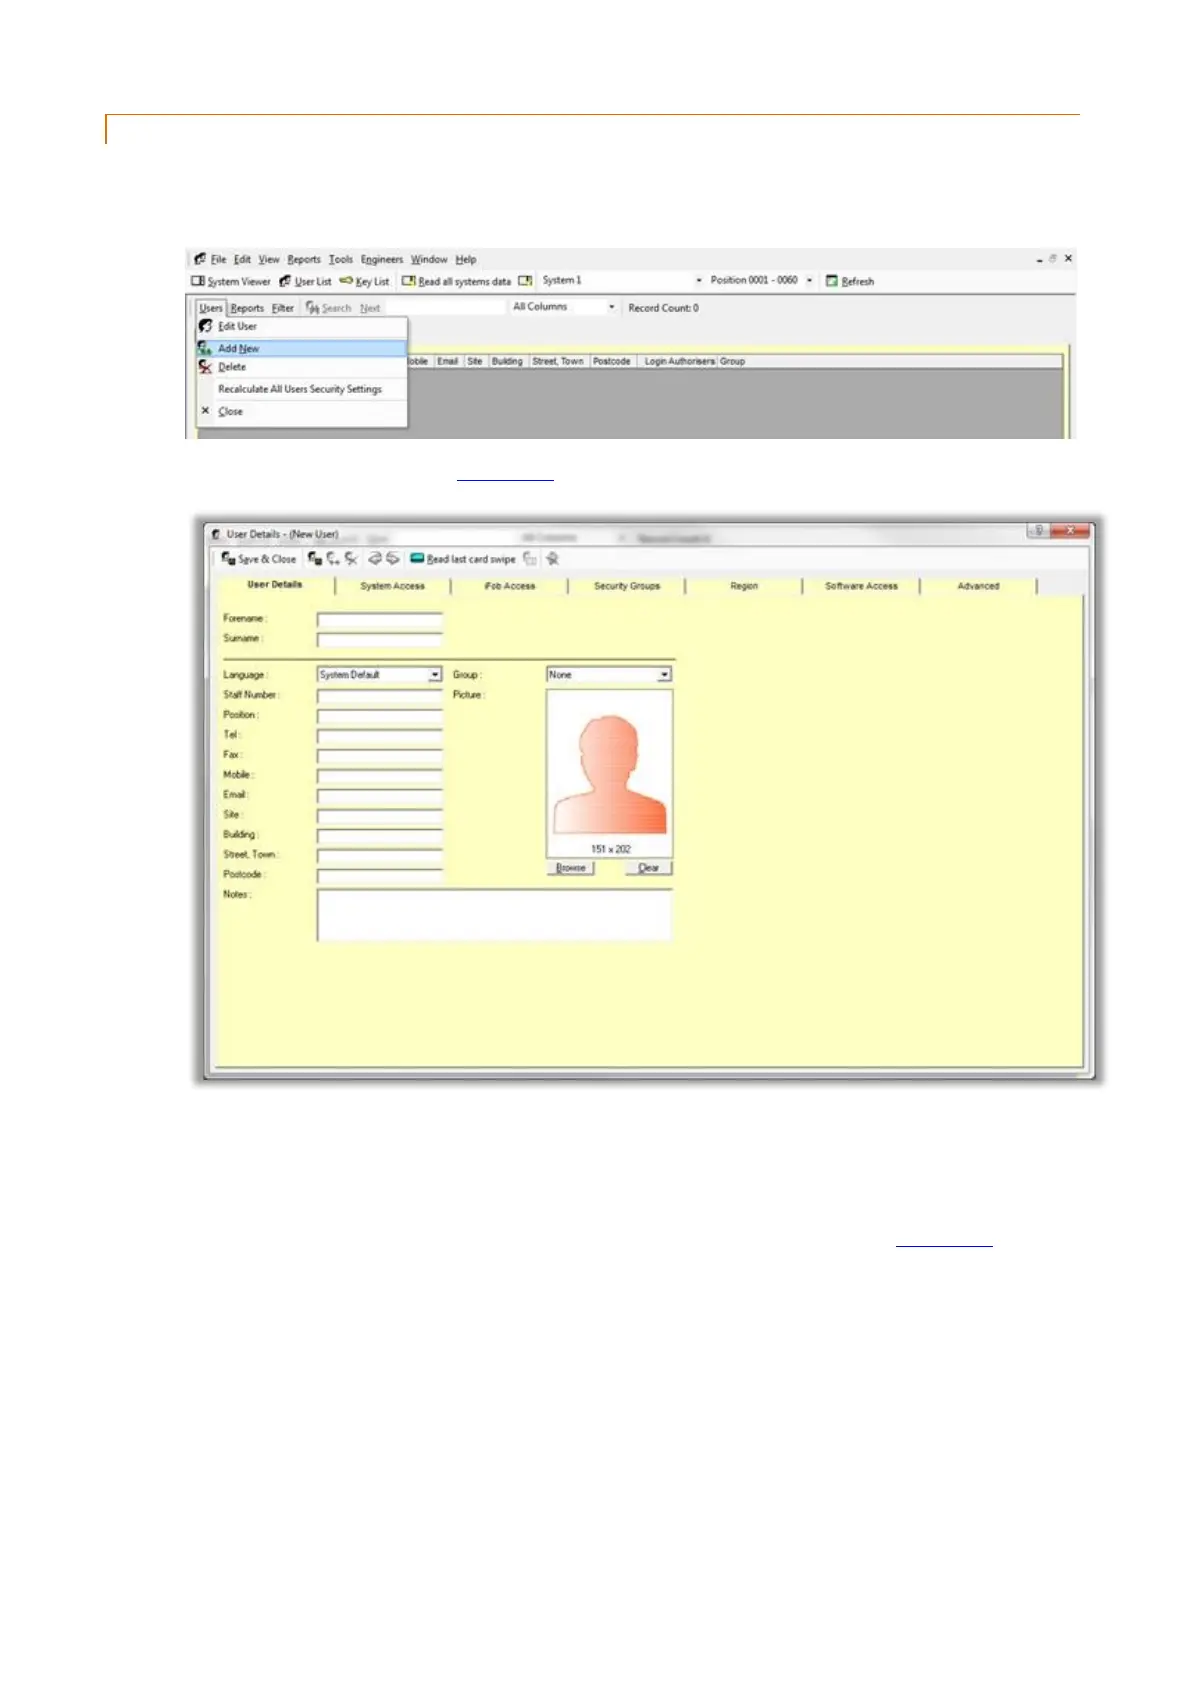Click the next record arrow icon

click(393, 559)
